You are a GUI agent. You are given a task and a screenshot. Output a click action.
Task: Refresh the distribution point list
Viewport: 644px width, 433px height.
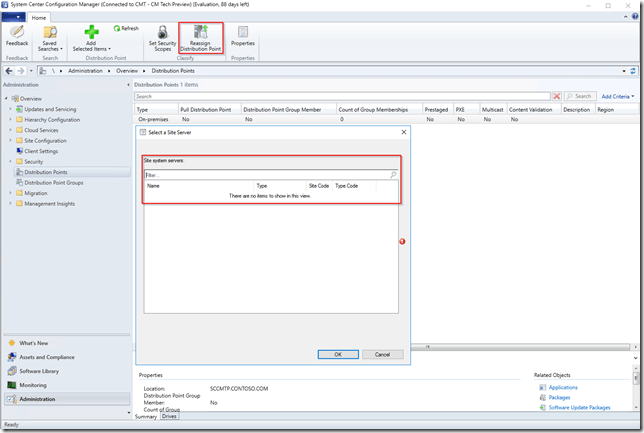click(126, 29)
